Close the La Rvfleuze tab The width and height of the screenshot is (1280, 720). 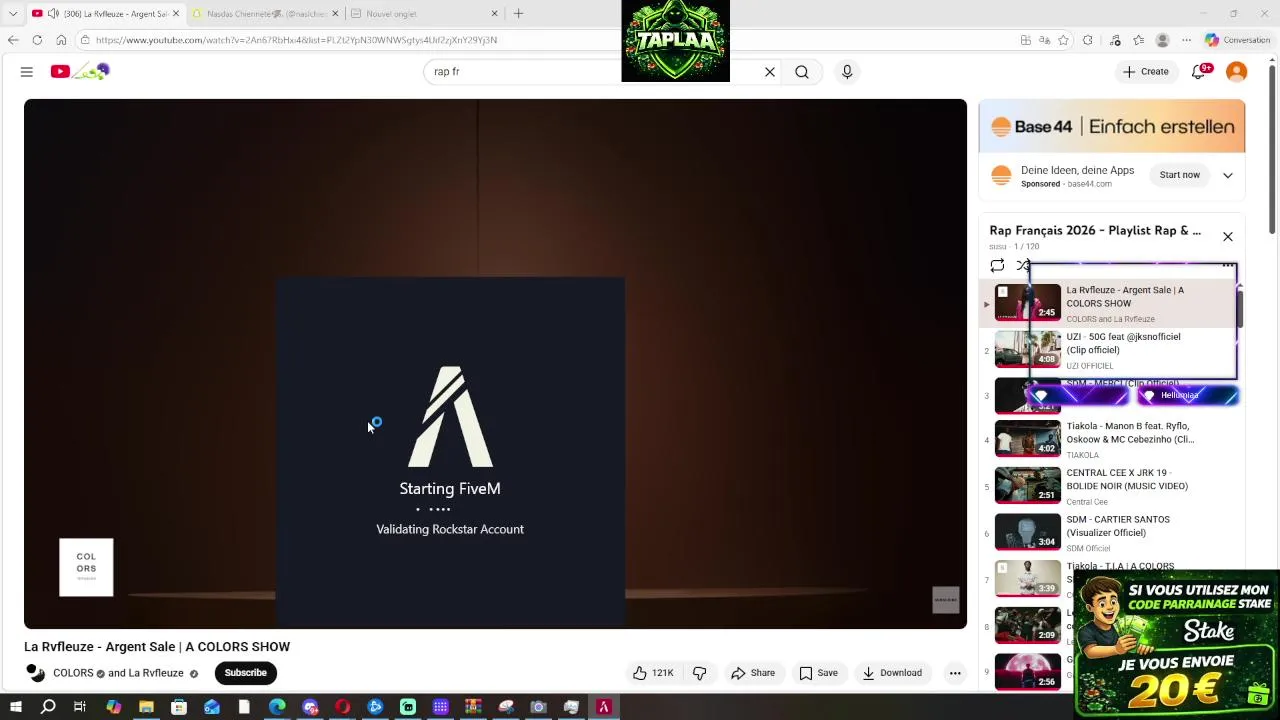[176, 14]
